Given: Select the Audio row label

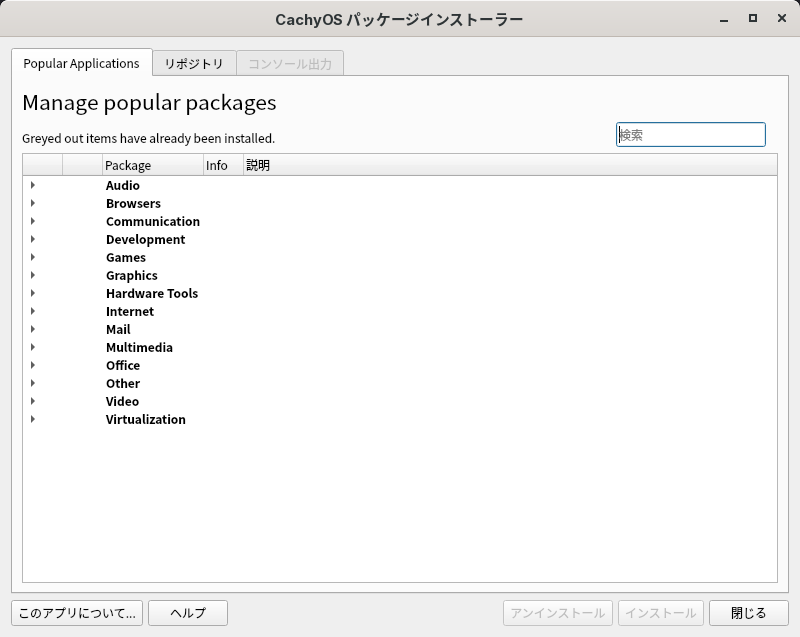Looking at the screenshot, I should click(122, 186).
